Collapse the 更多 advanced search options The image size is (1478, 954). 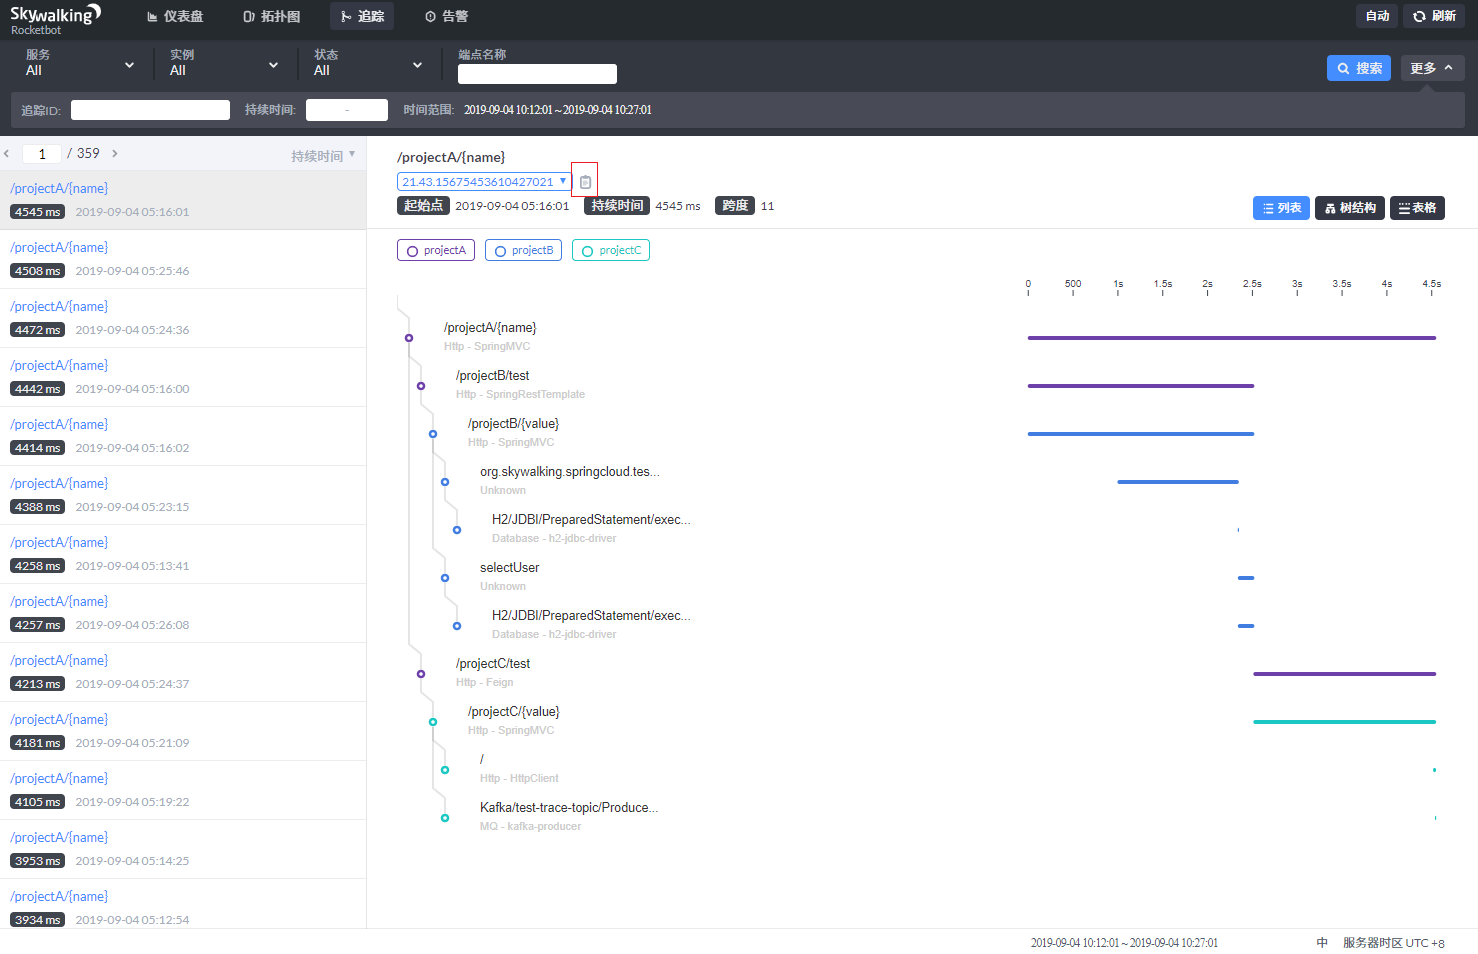click(x=1433, y=68)
